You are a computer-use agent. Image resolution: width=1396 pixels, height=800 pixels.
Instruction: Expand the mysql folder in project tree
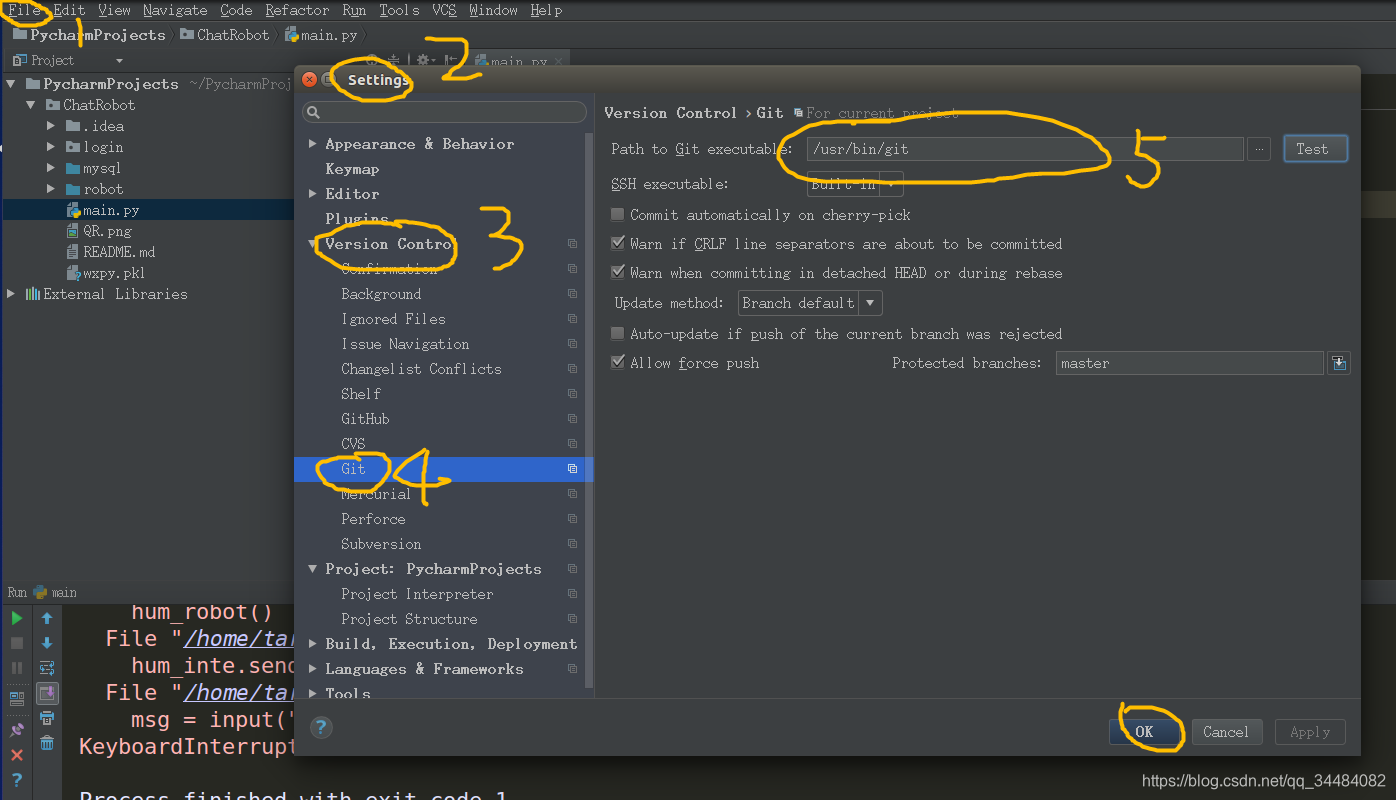point(51,168)
